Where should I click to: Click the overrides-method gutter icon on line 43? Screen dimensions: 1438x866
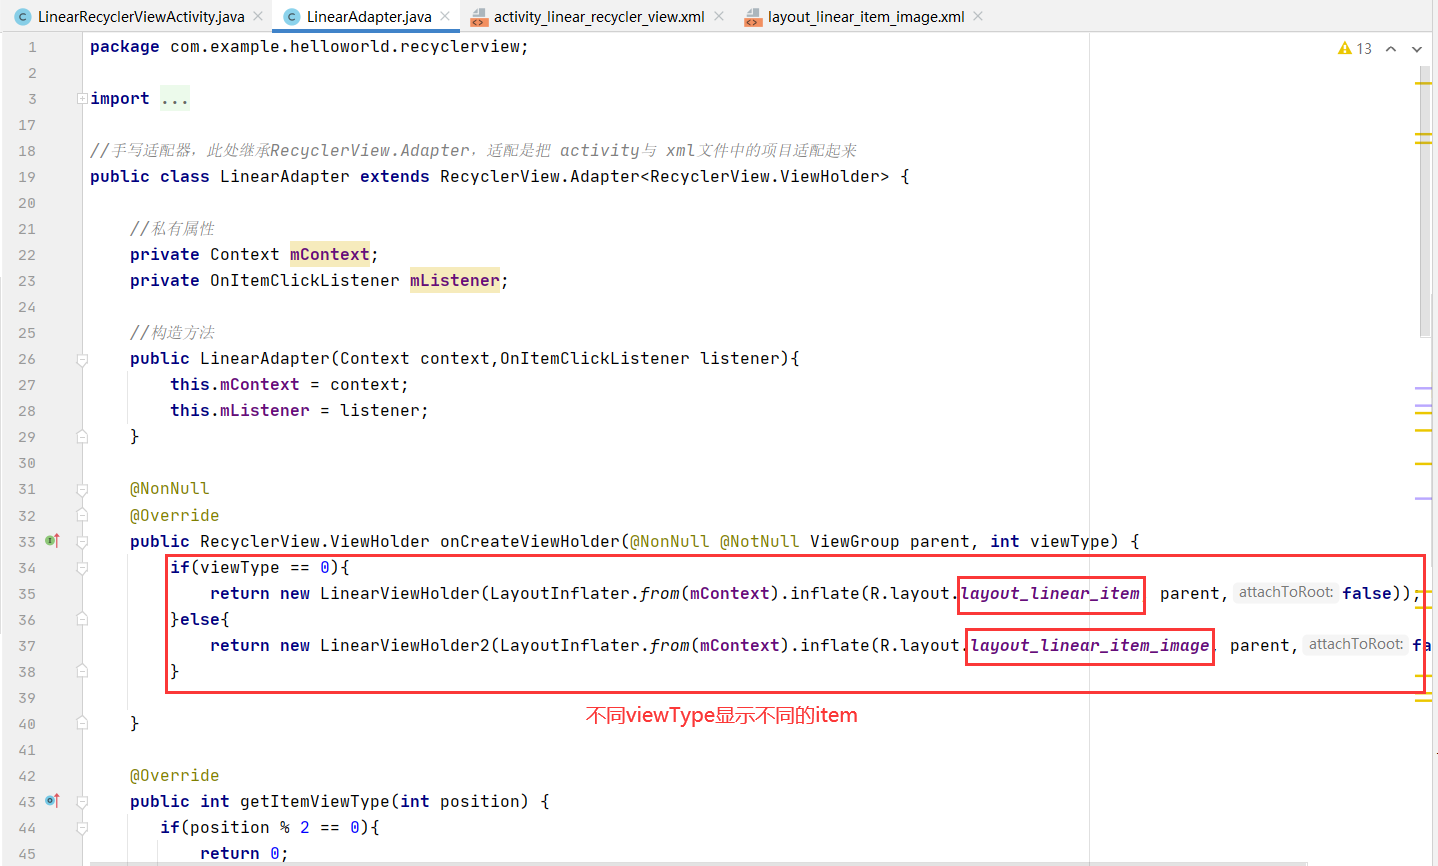pyautogui.click(x=53, y=801)
